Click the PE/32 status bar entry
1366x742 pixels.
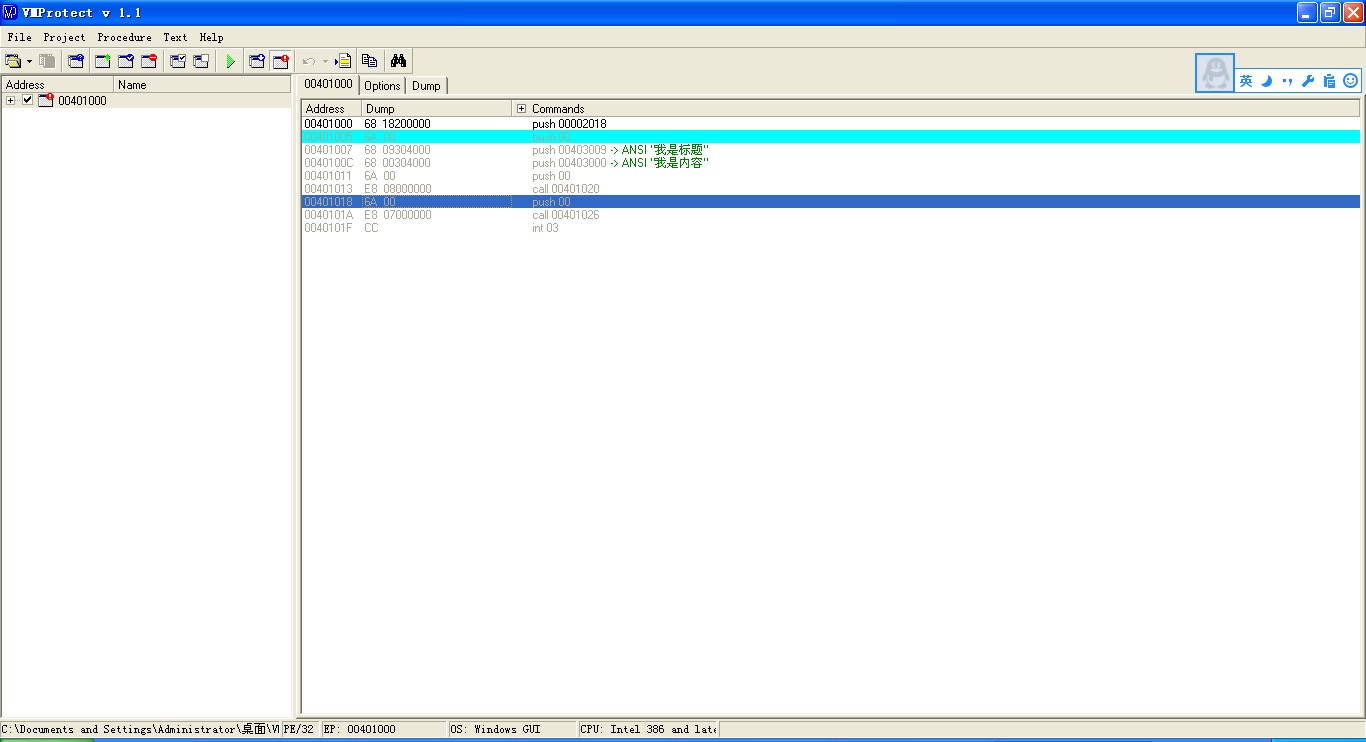click(x=301, y=730)
